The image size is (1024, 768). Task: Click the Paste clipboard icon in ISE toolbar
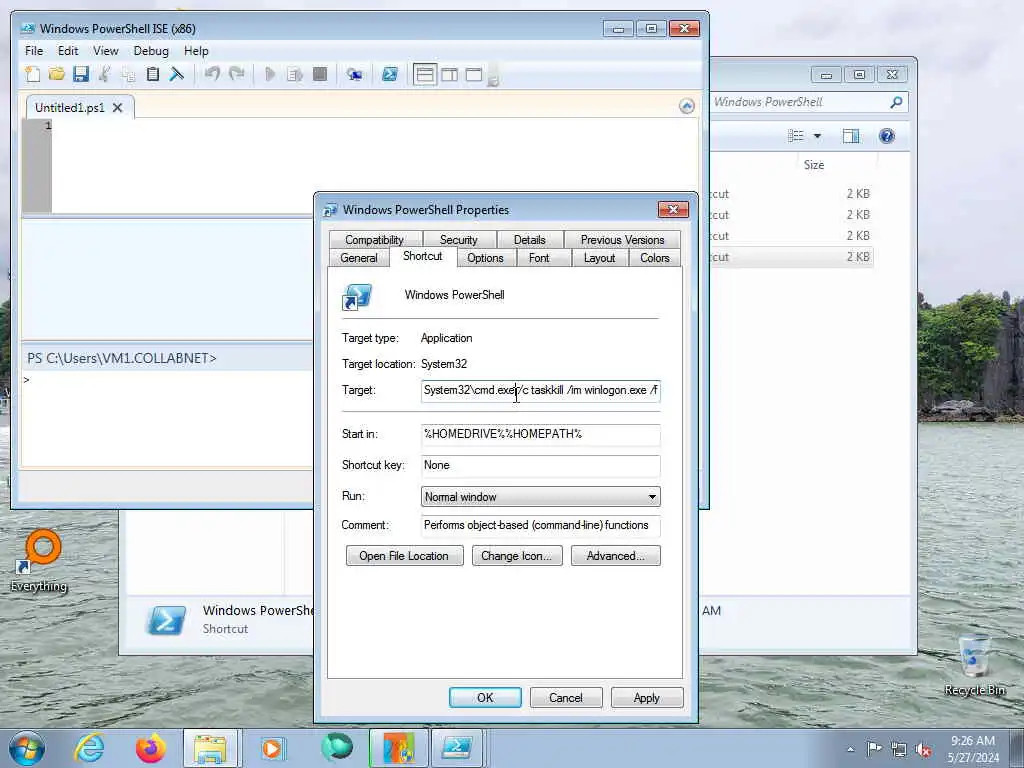(x=153, y=74)
